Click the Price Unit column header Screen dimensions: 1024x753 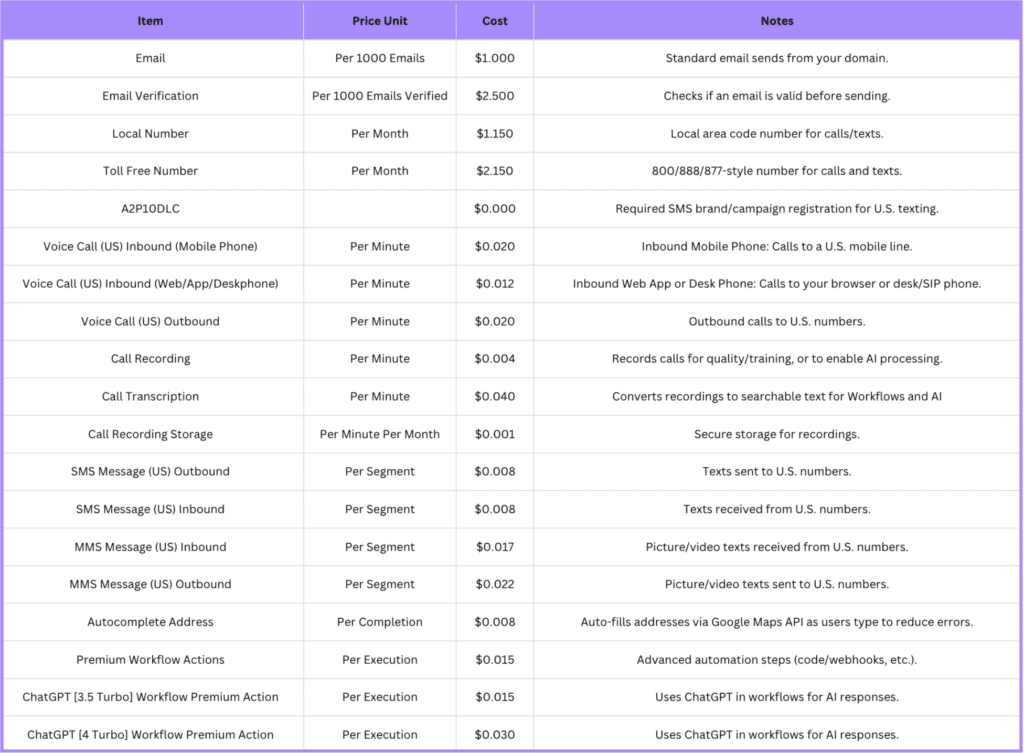tap(379, 21)
